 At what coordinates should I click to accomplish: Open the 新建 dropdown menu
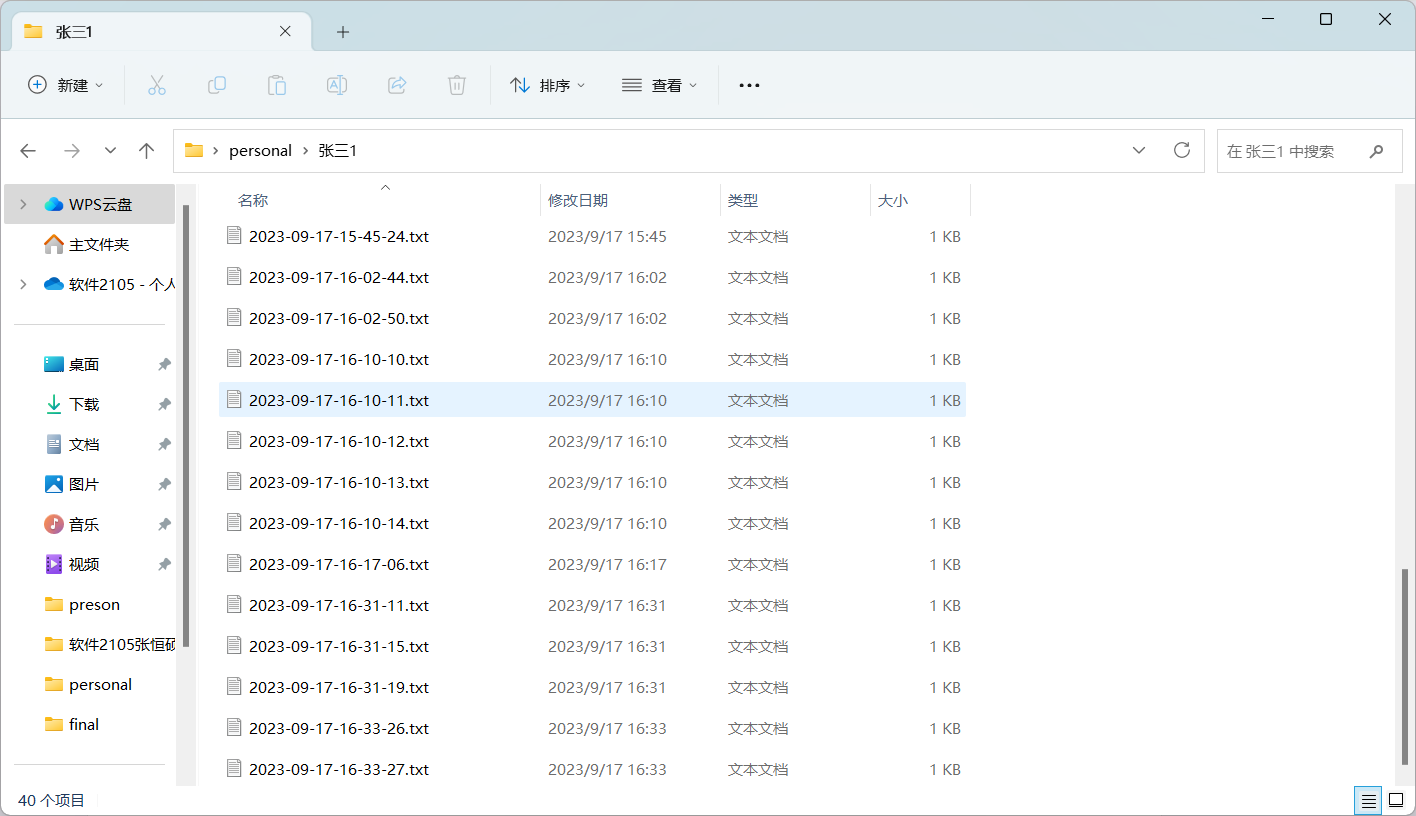pyautogui.click(x=65, y=86)
